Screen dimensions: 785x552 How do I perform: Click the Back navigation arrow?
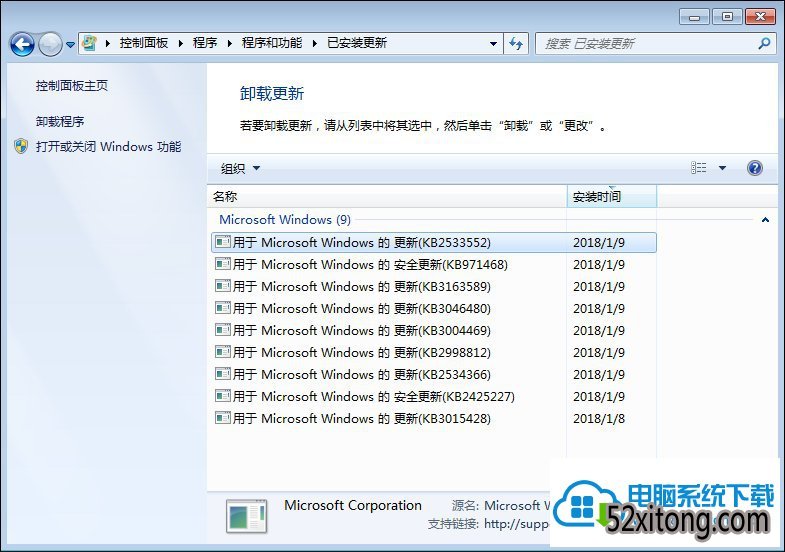[x=22, y=44]
